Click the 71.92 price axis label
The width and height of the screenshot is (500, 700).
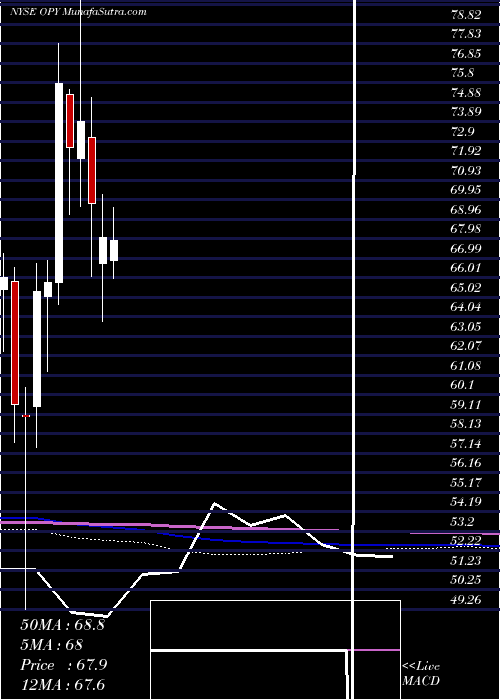pyautogui.click(x=466, y=151)
